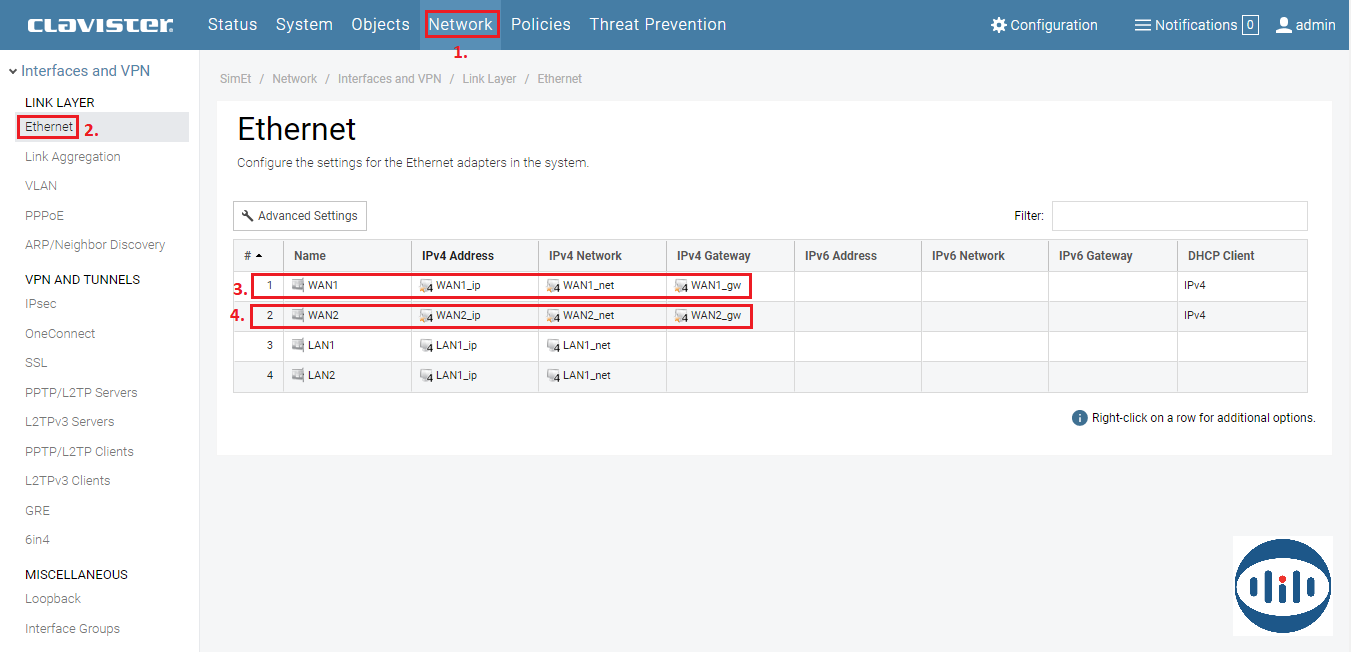Viewport: 1351px width, 652px height.
Task: Select the LAN1 table row name
Action: (321, 346)
